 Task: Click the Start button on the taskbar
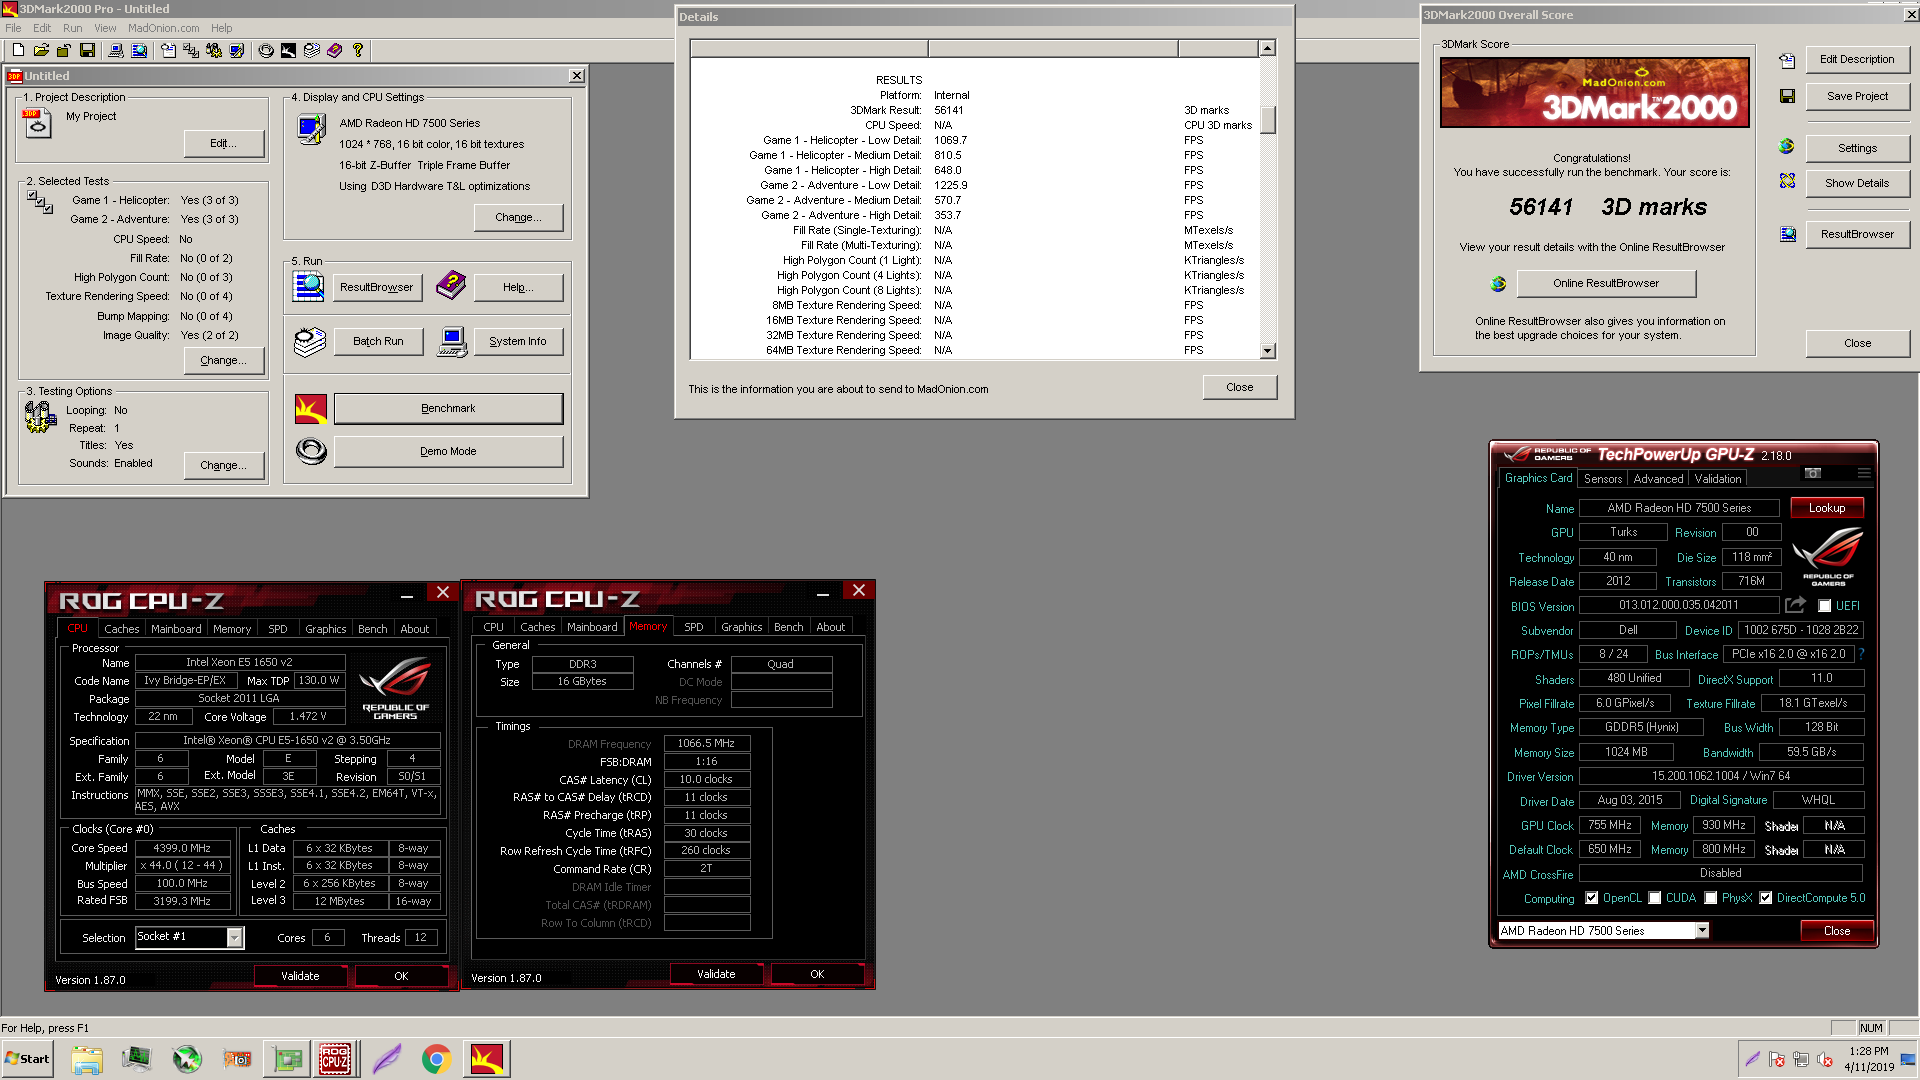pyautogui.click(x=28, y=1059)
